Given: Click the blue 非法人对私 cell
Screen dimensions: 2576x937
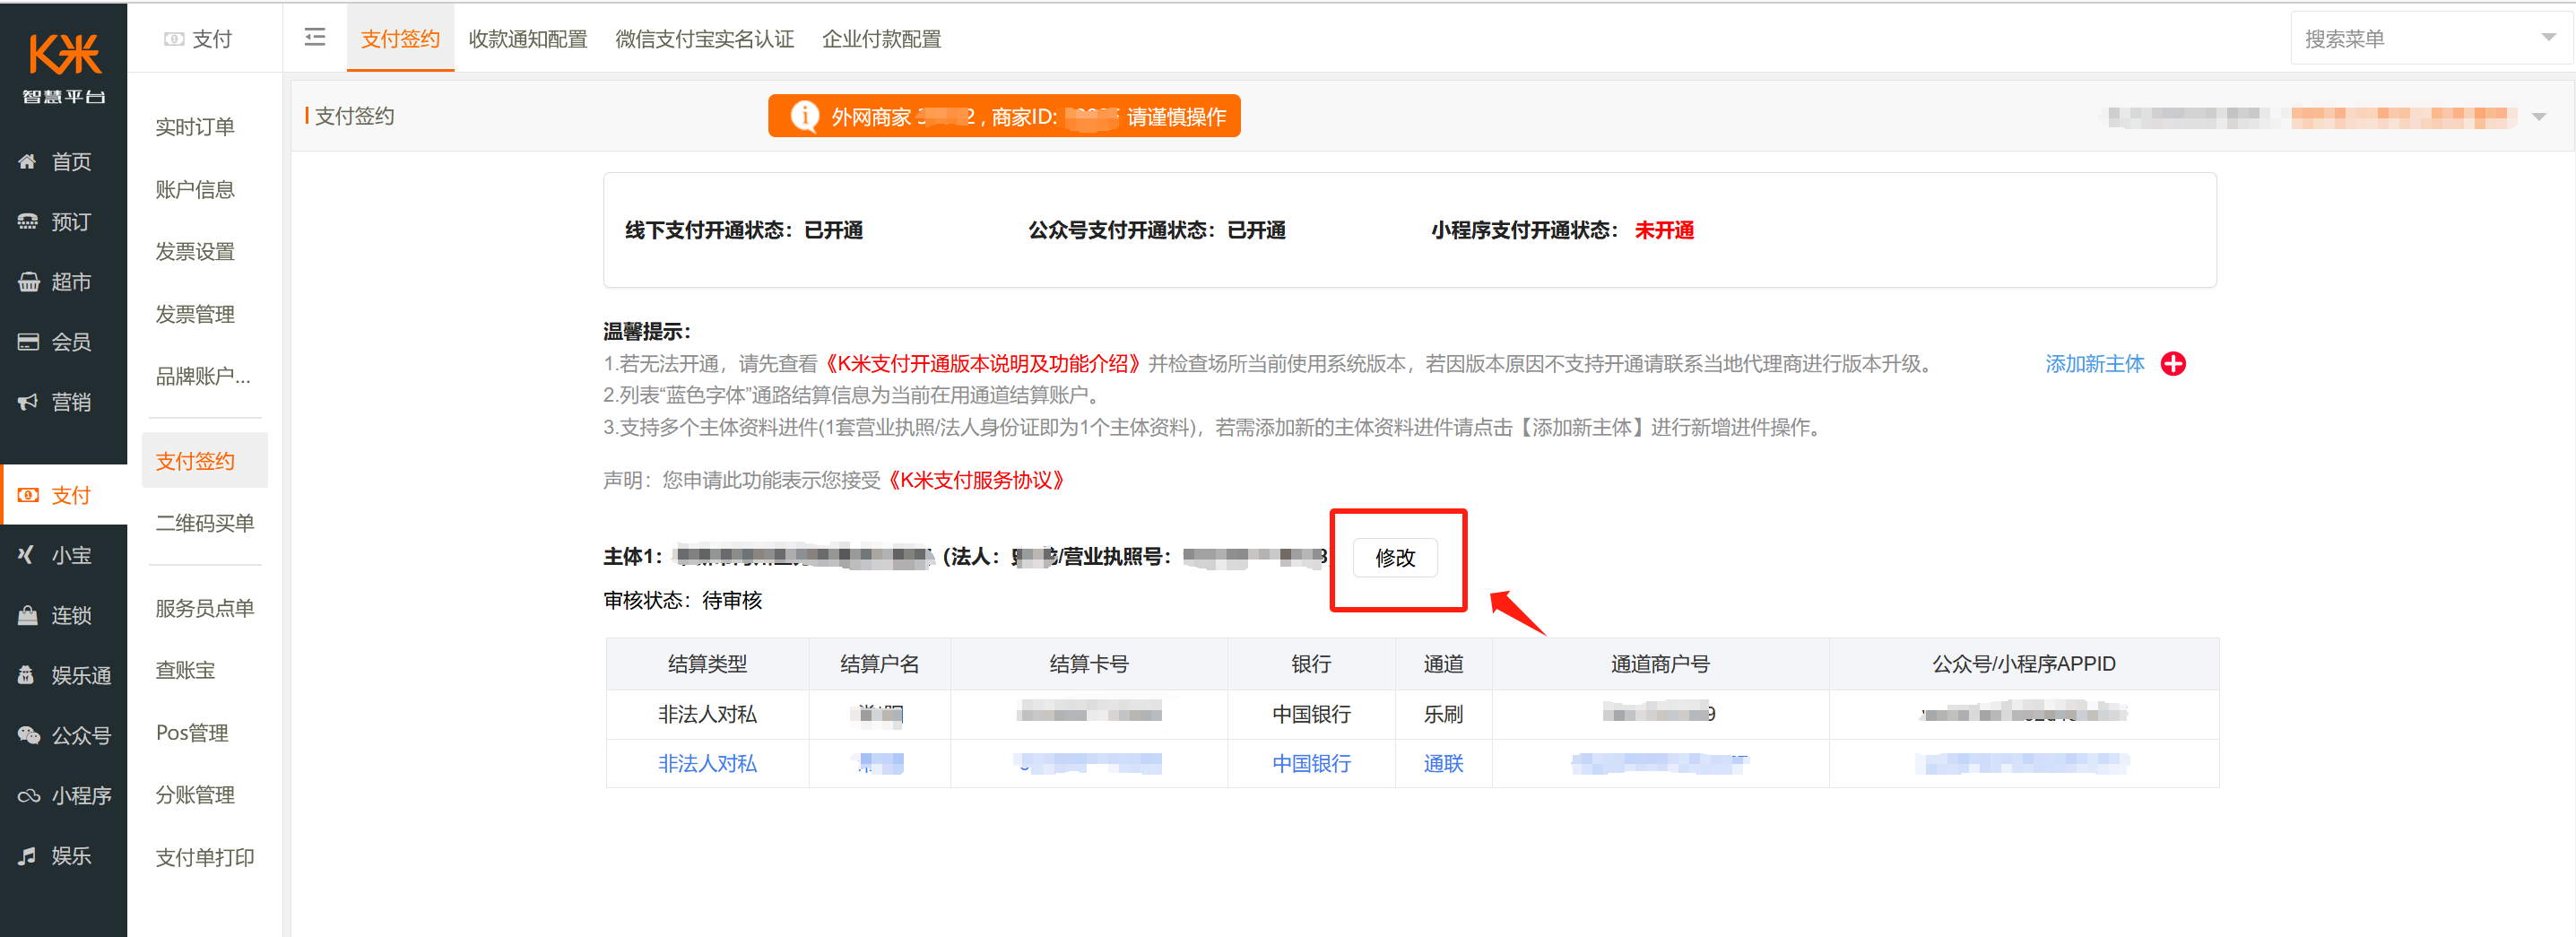Looking at the screenshot, I should pyautogui.click(x=707, y=764).
